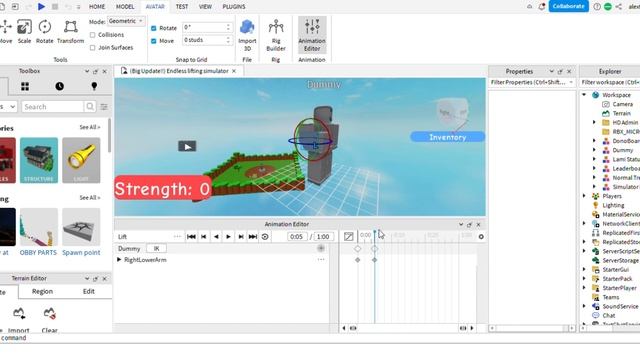The height and width of the screenshot is (360, 640).
Task: Open the OBBY PARTS link
Action: [x=38, y=253]
